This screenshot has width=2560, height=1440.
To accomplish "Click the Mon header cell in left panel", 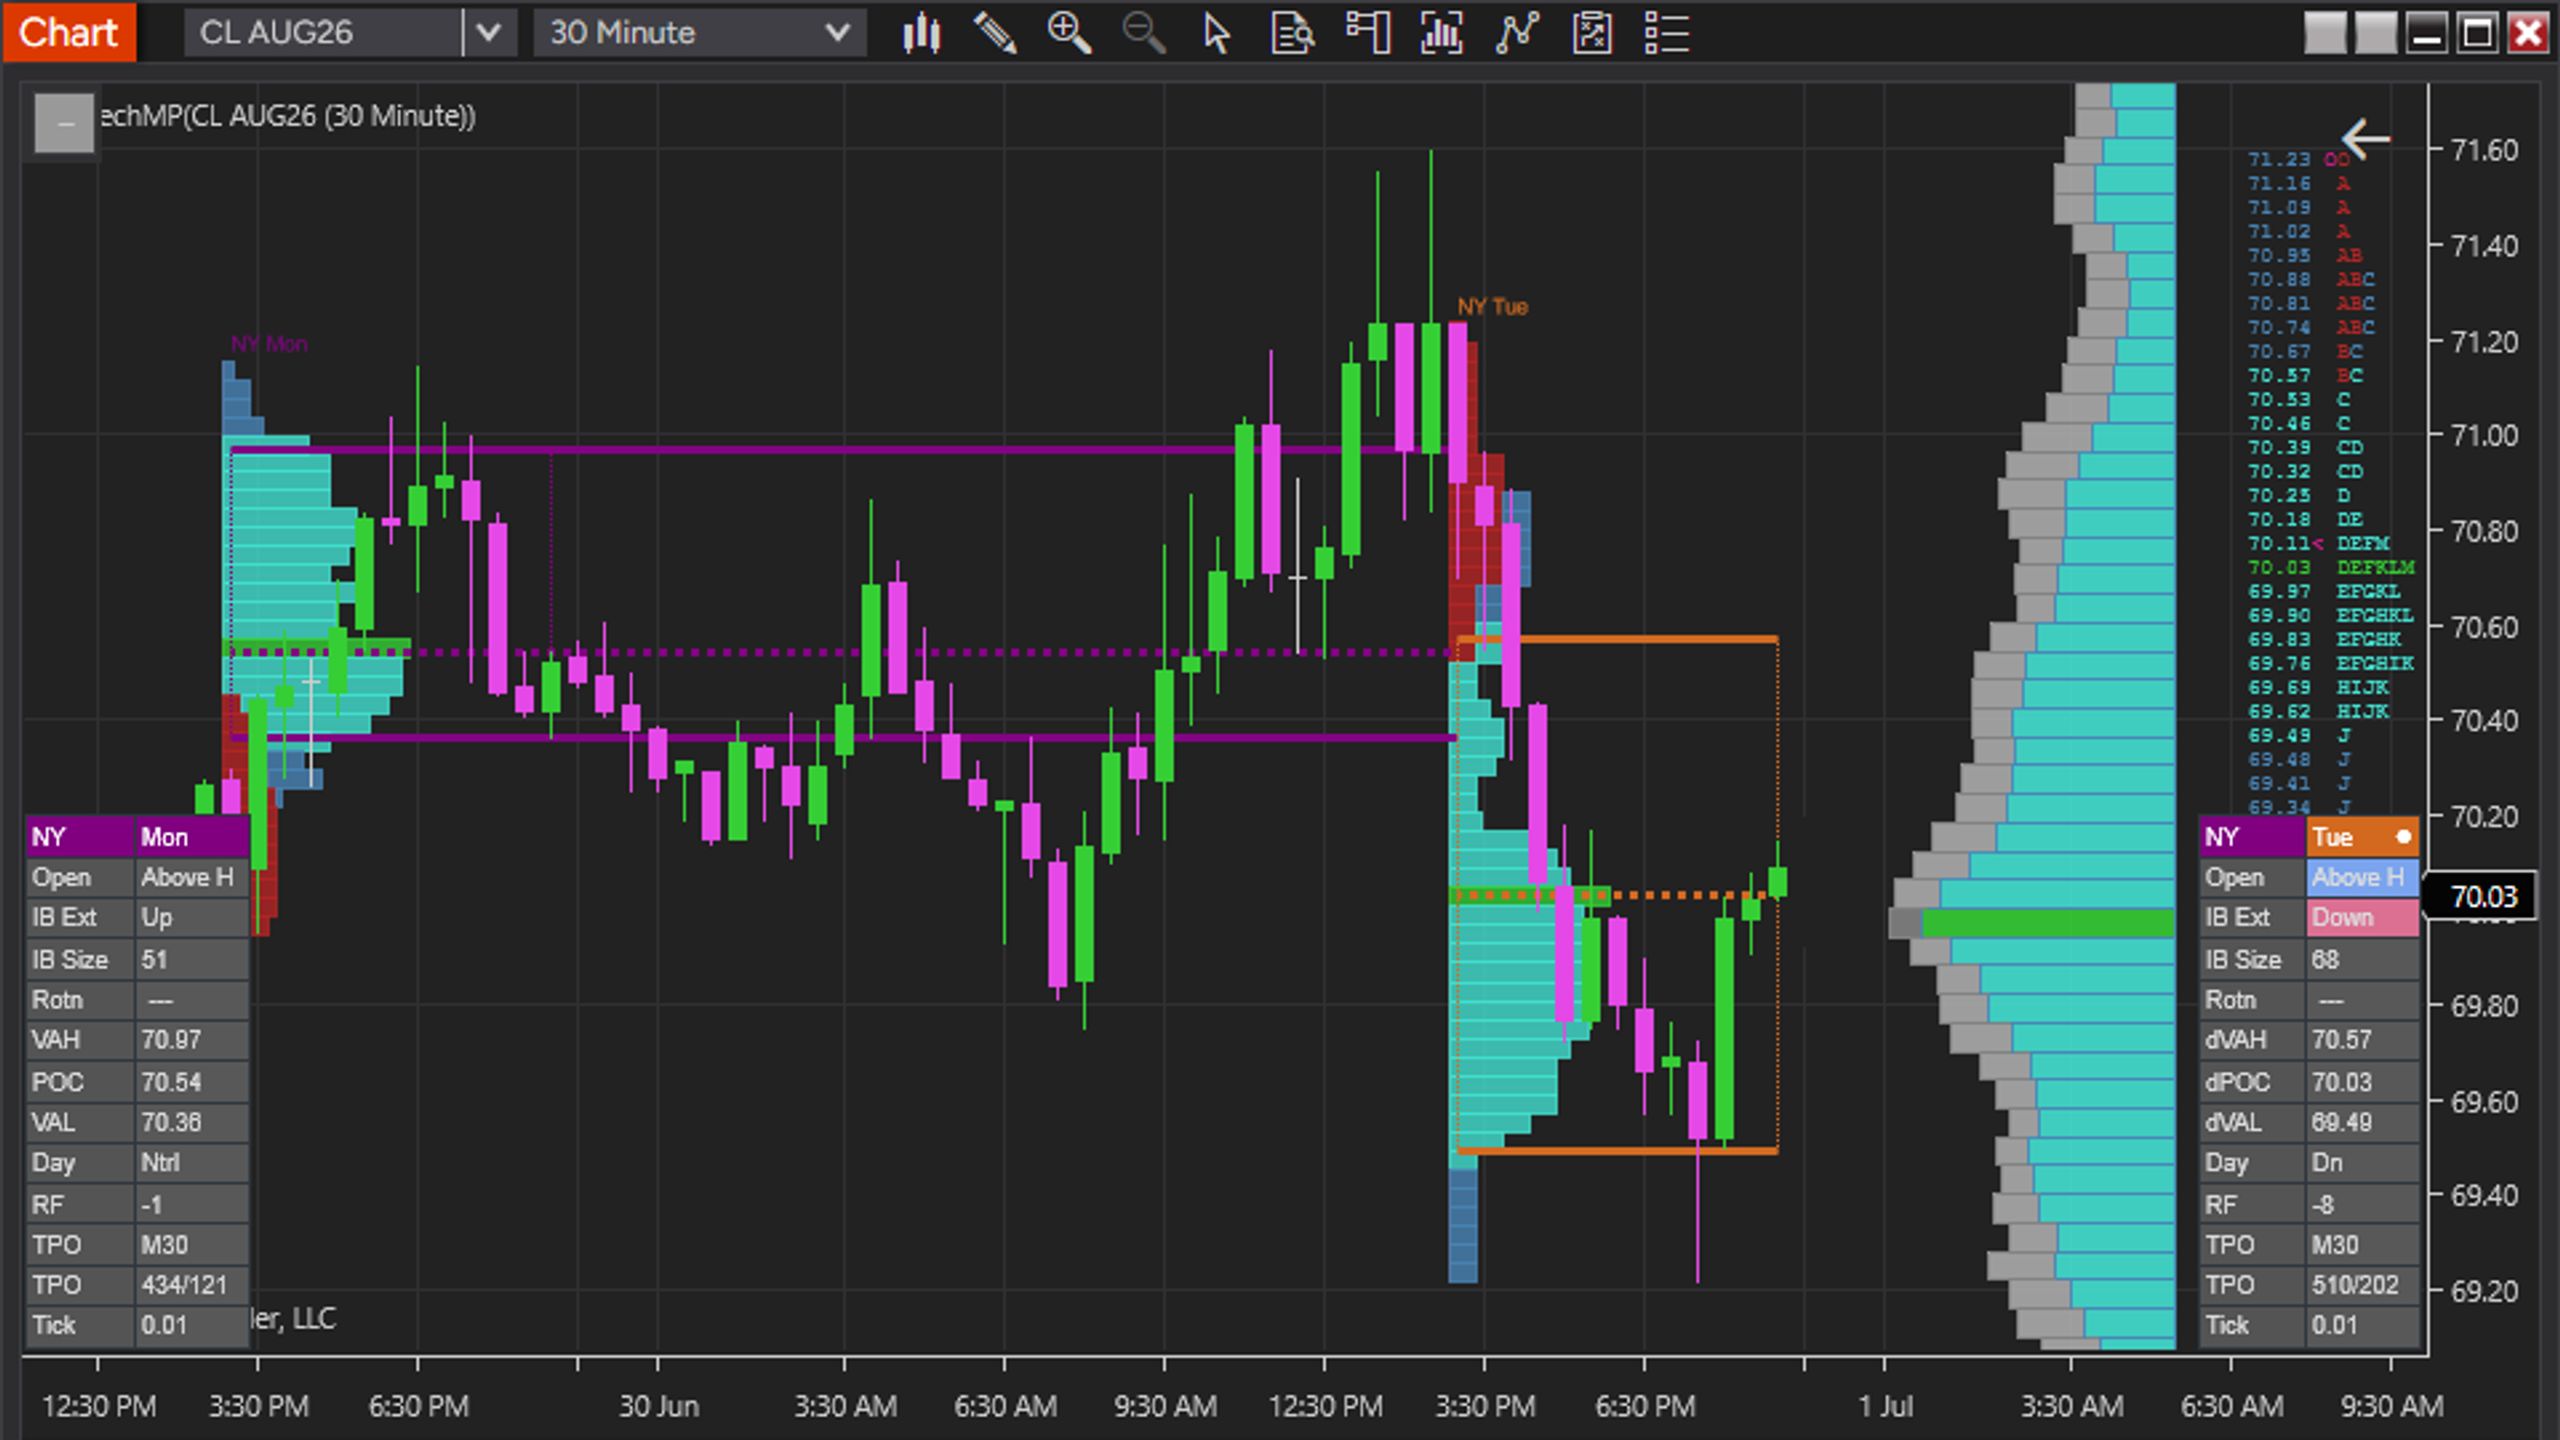I will click(x=191, y=837).
